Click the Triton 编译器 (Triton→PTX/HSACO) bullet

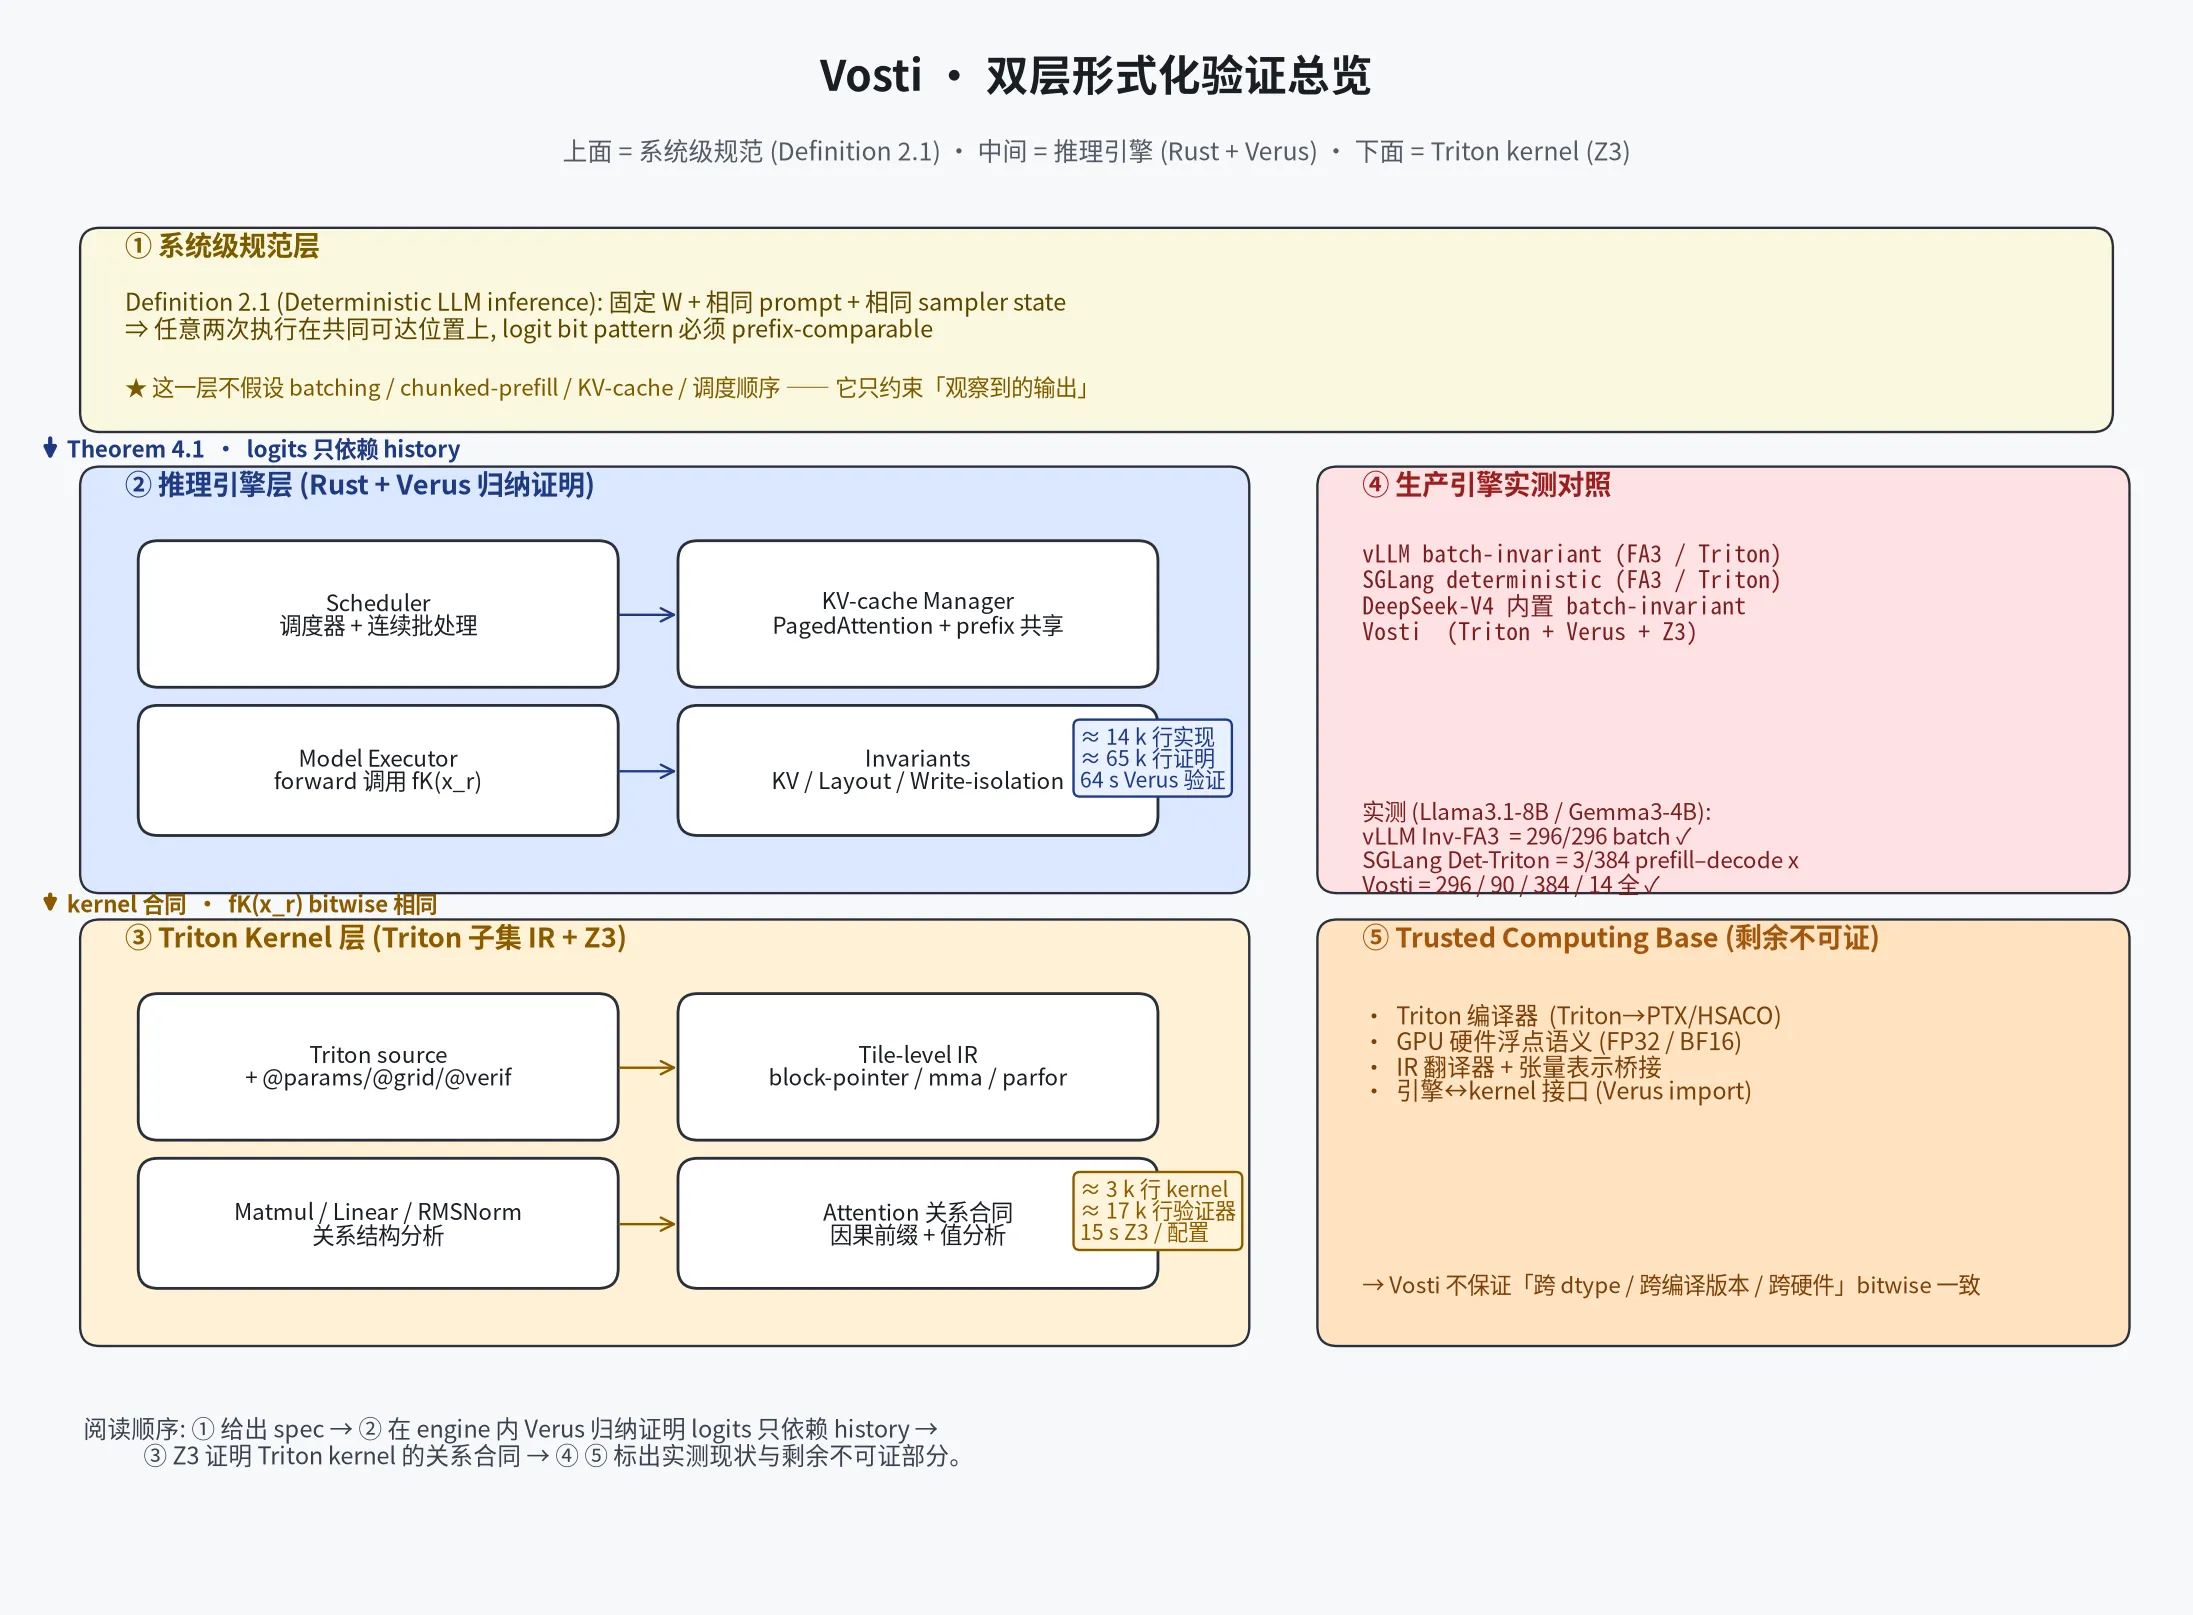(1576, 1016)
